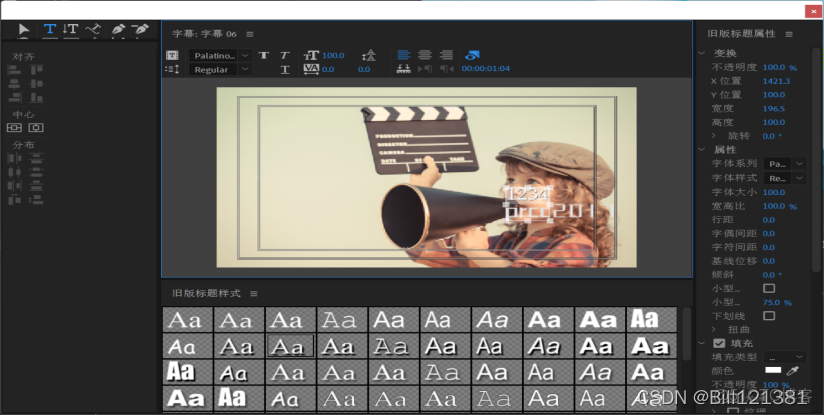
Task: Click the white fill color swatch
Action: pyautogui.click(x=773, y=371)
